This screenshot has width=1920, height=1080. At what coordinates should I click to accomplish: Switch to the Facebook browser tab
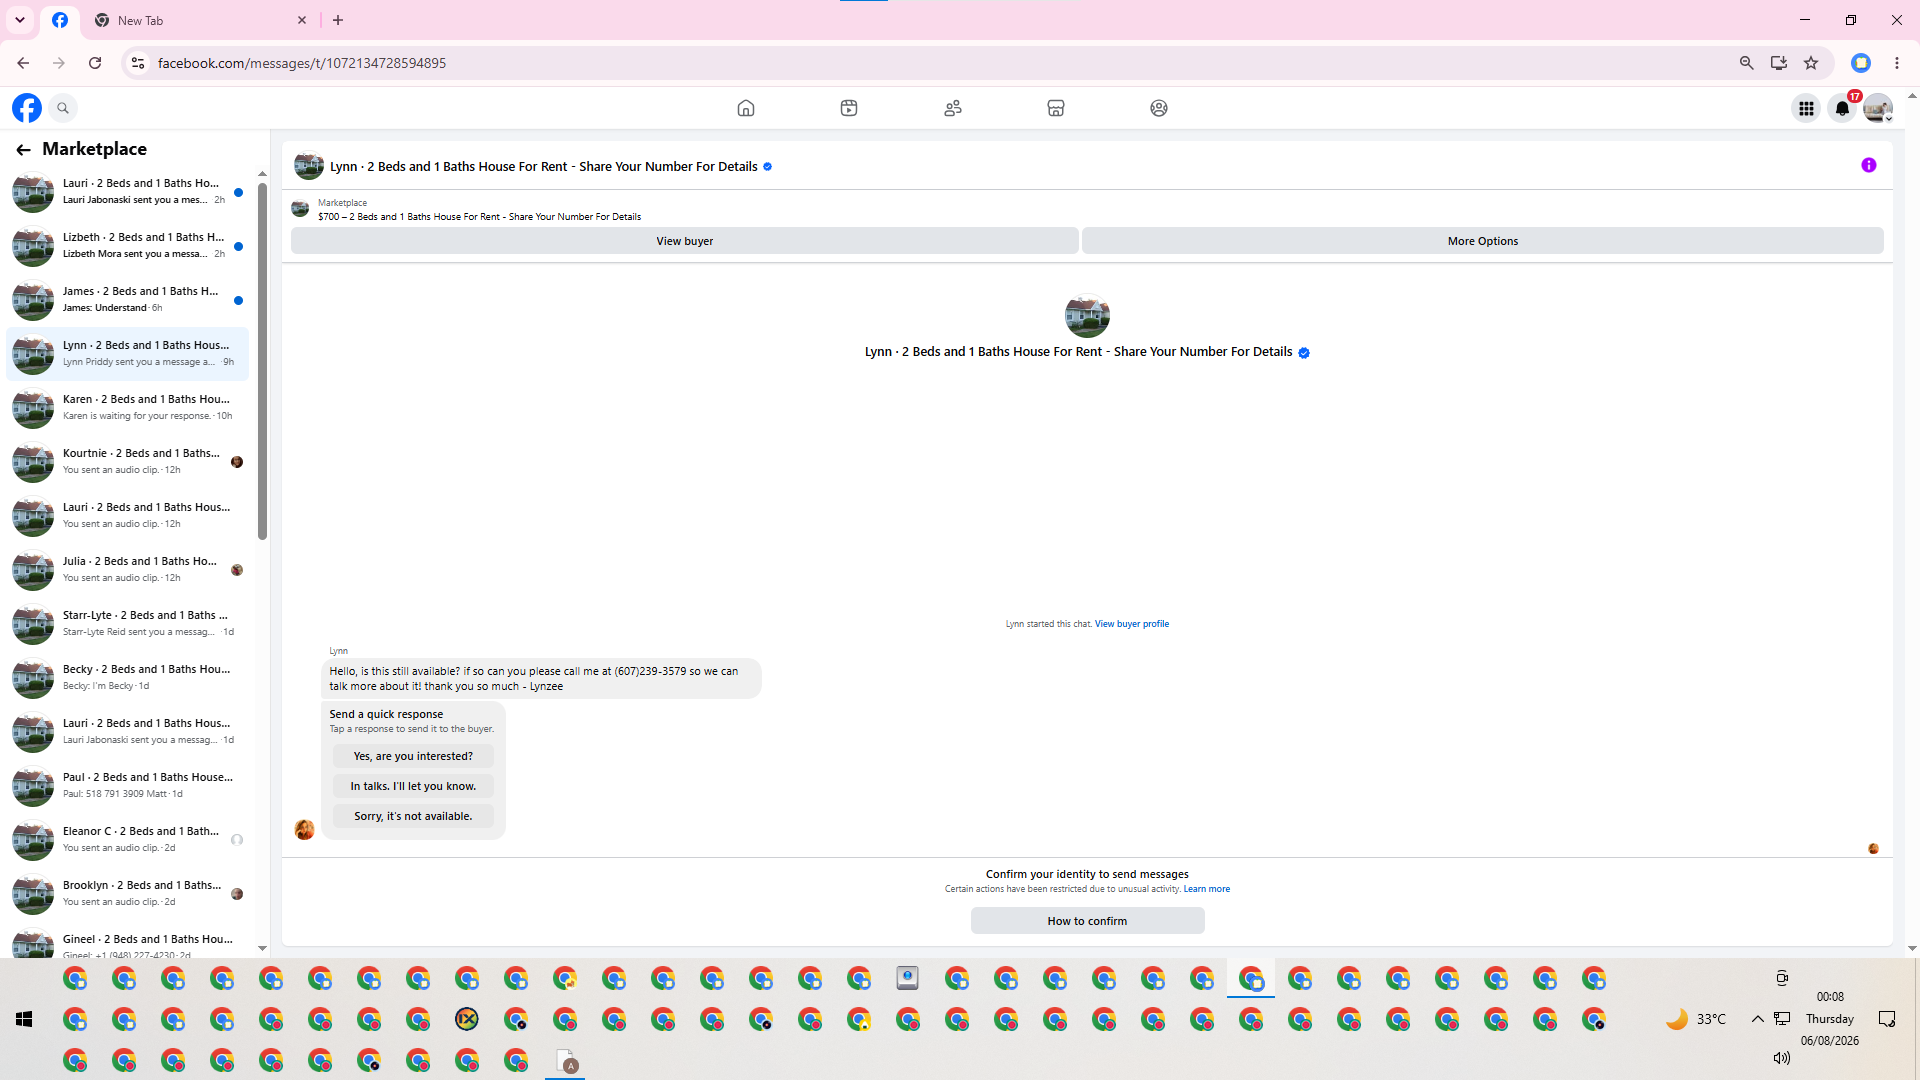click(60, 20)
